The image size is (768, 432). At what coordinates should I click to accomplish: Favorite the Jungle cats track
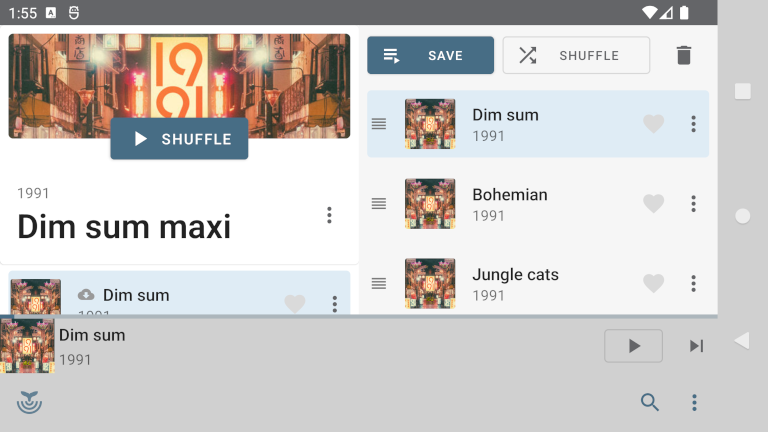point(653,283)
